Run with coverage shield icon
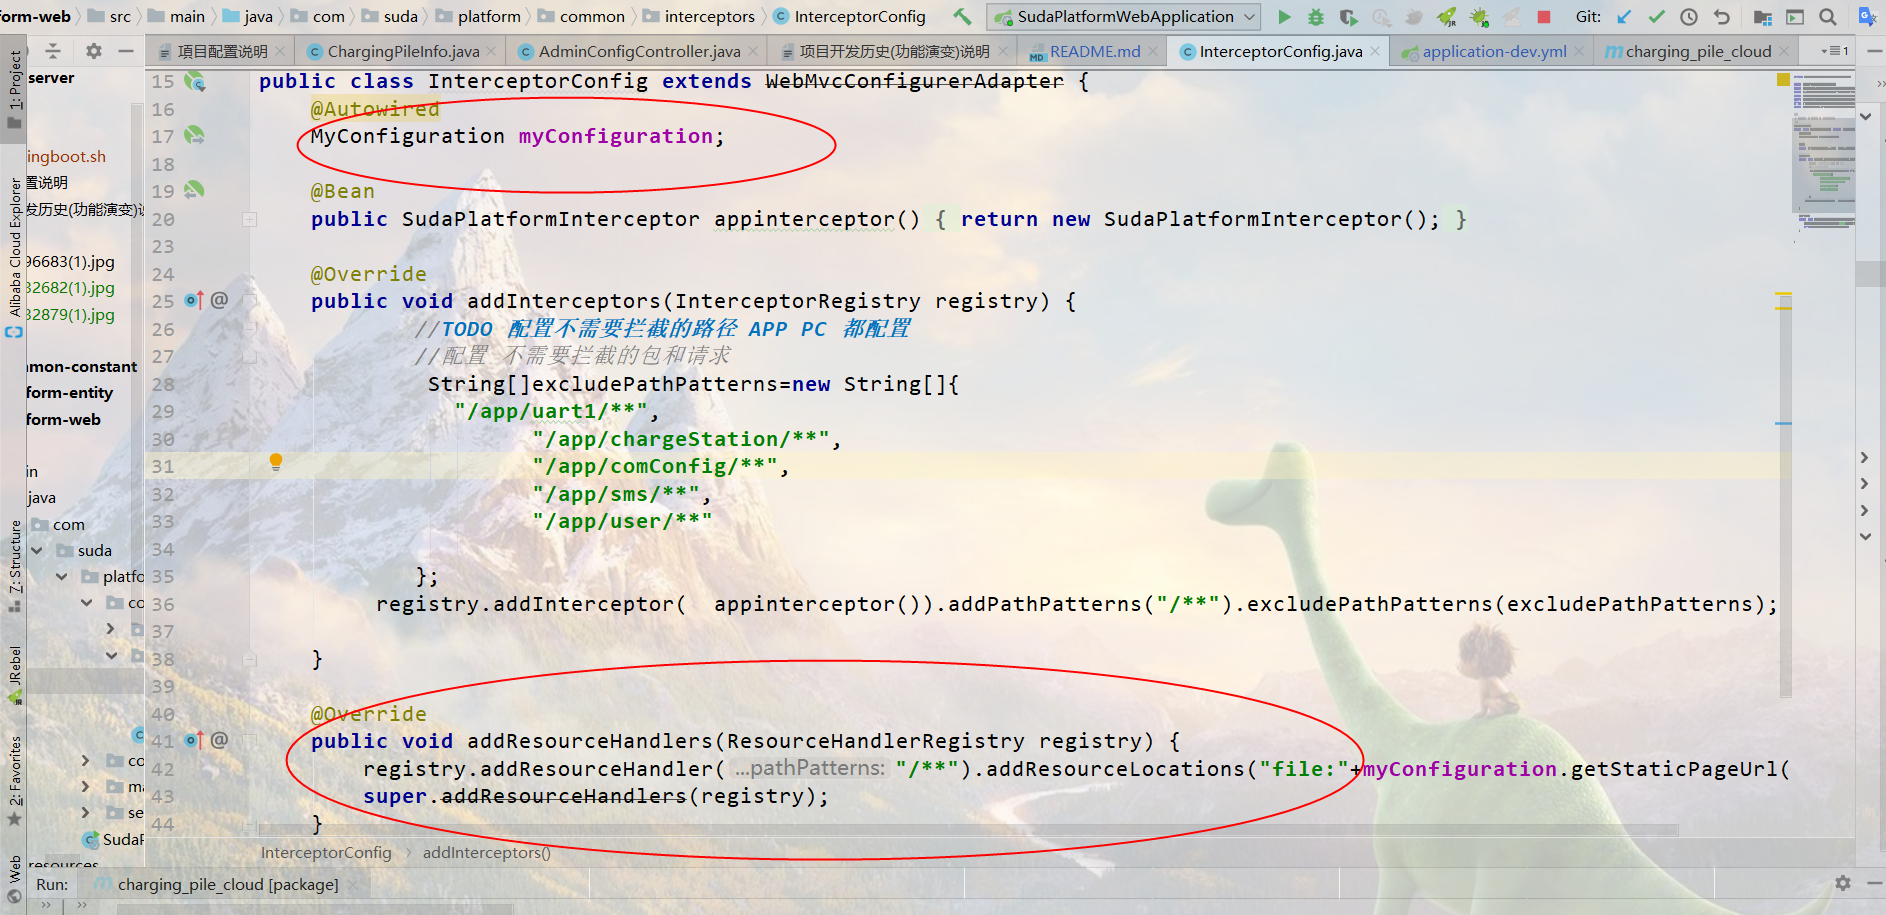Image resolution: width=1886 pixels, height=915 pixels. pyautogui.click(x=1349, y=17)
